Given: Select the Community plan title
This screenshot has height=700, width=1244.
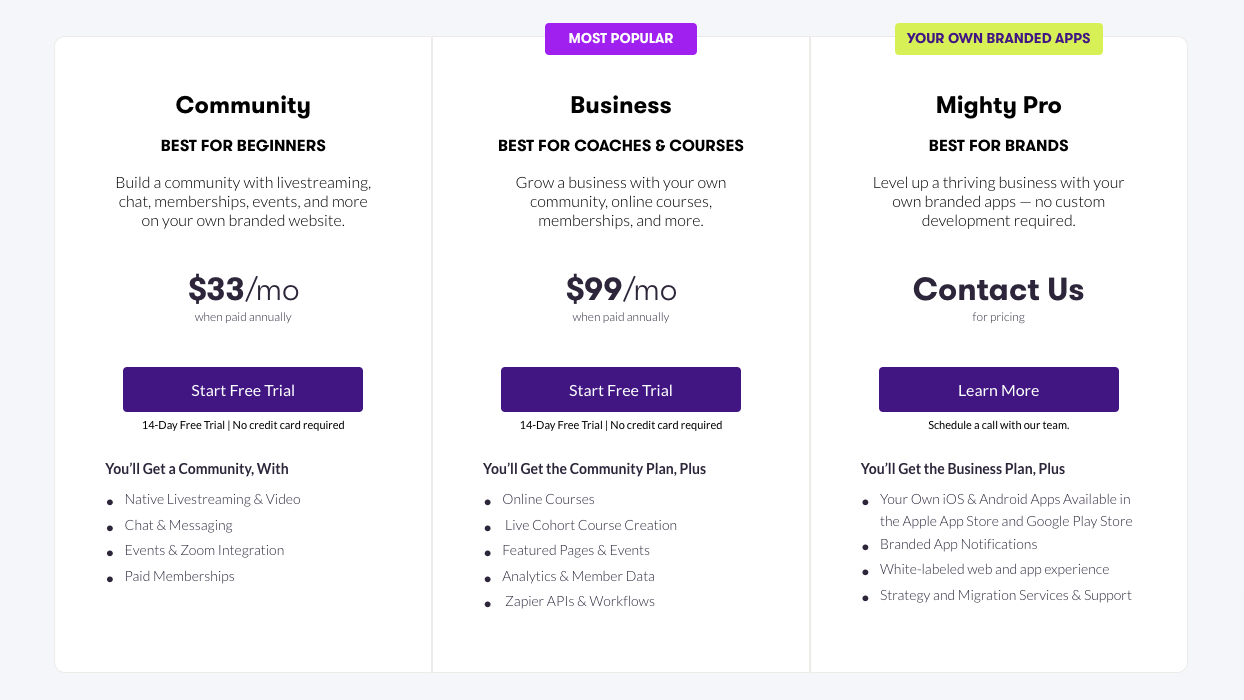Looking at the screenshot, I should pyautogui.click(x=242, y=105).
